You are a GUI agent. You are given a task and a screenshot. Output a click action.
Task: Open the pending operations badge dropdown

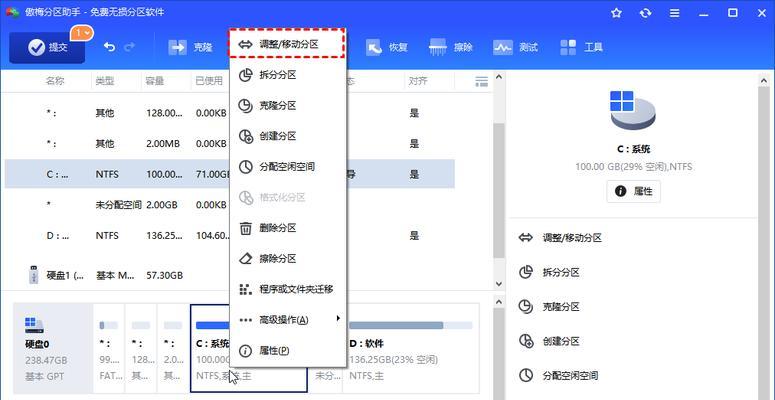(x=82, y=33)
